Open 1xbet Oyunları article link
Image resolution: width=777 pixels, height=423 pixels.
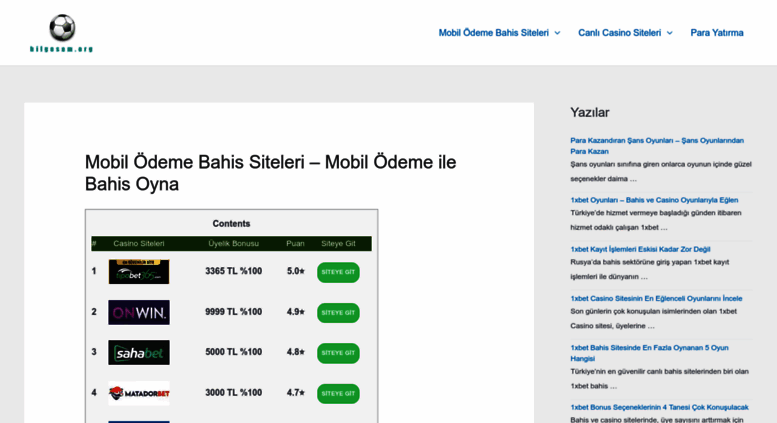654,200
